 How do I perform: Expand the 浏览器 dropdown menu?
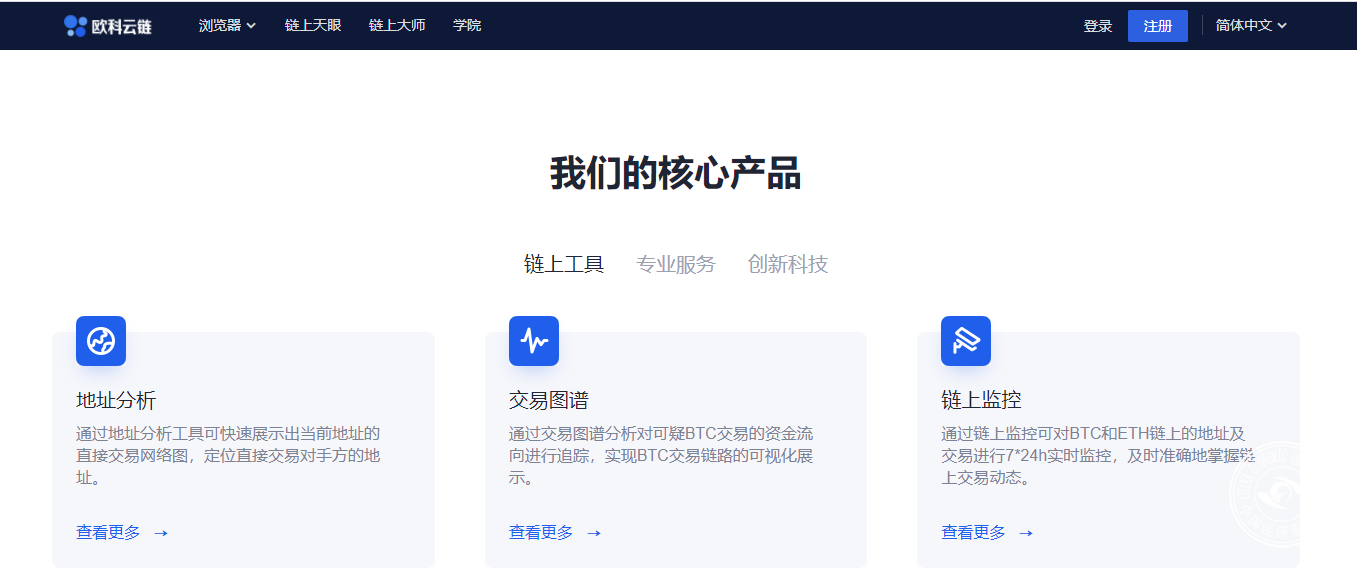(x=227, y=25)
